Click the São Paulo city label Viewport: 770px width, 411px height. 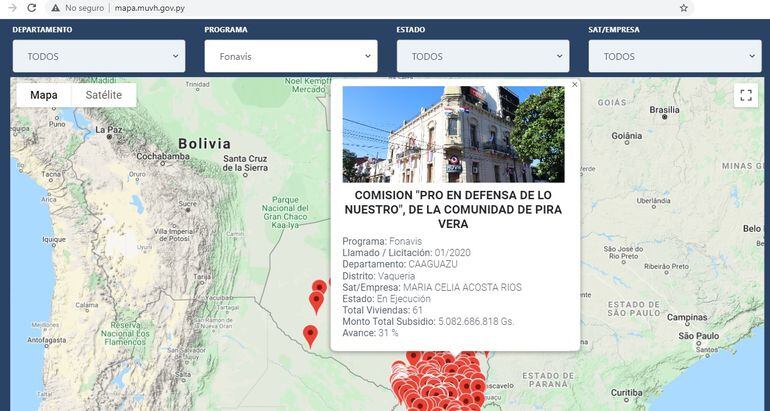[x=698, y=336]
